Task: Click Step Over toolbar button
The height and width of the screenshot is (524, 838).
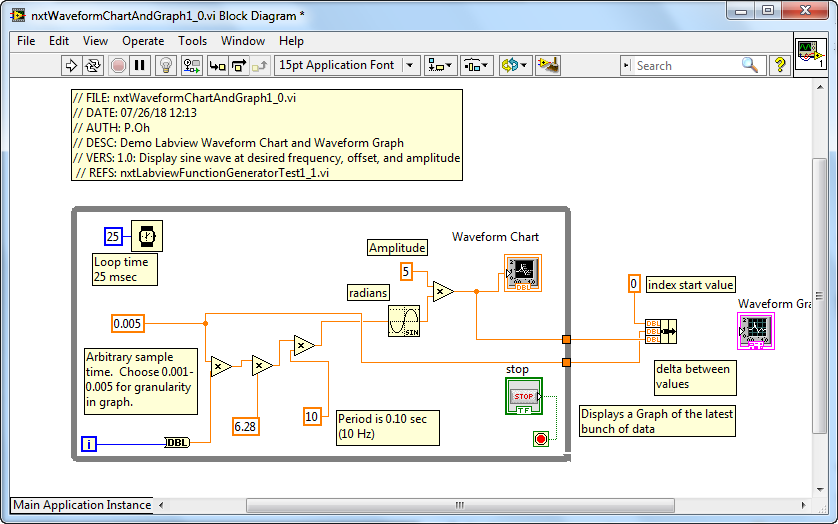Action: 239,66
